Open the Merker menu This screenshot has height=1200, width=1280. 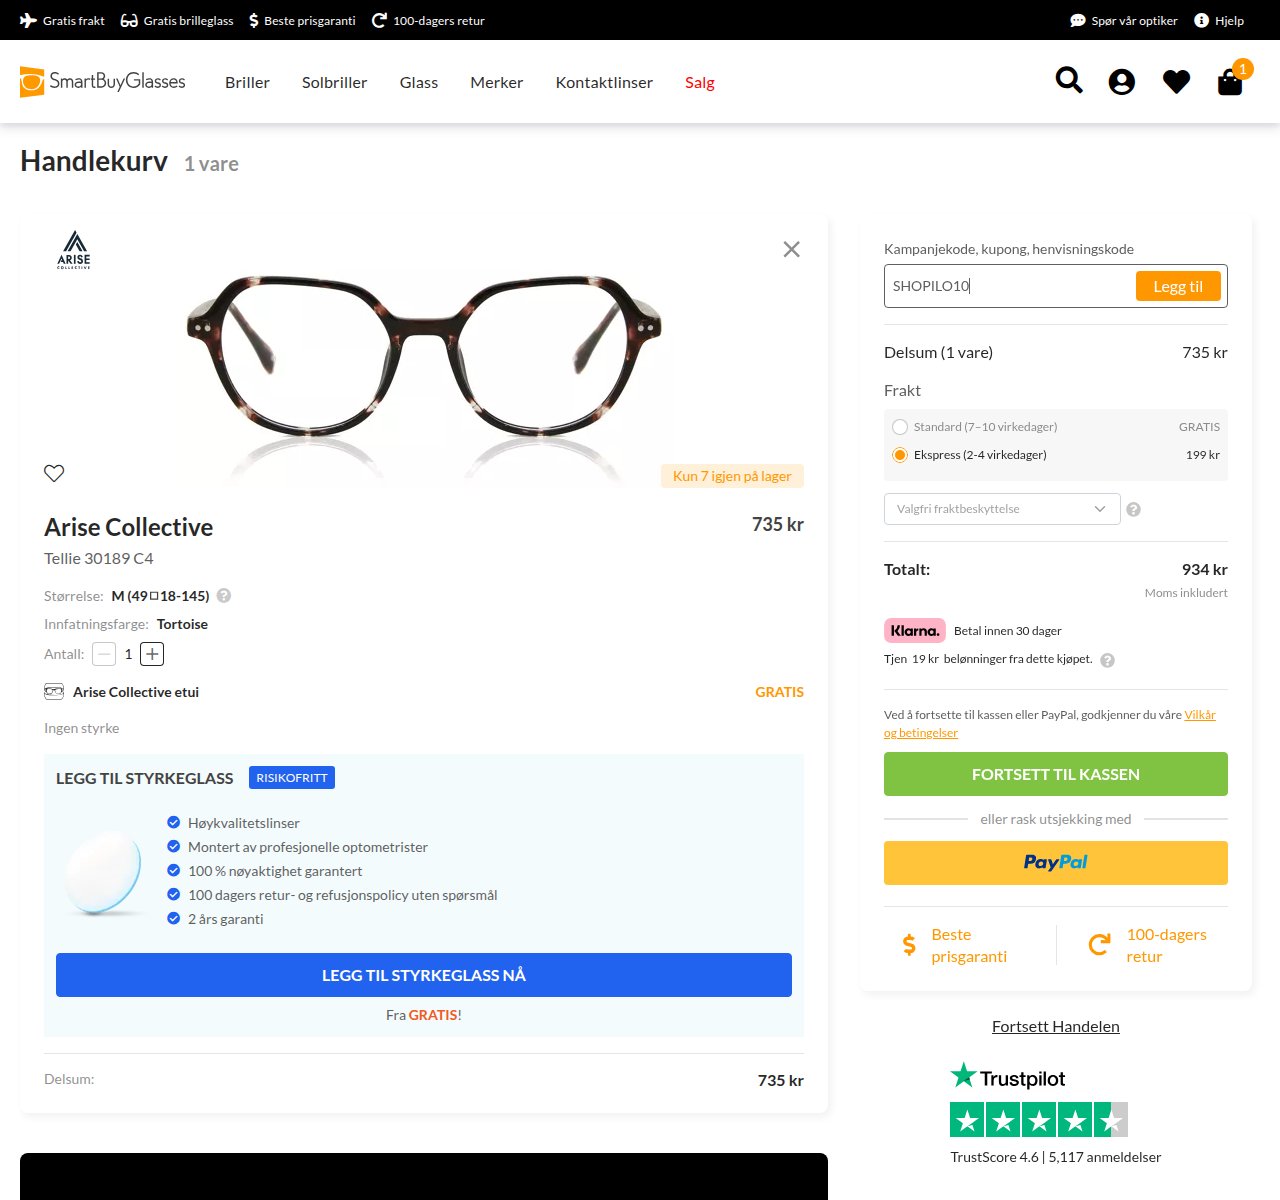point(497,82)
